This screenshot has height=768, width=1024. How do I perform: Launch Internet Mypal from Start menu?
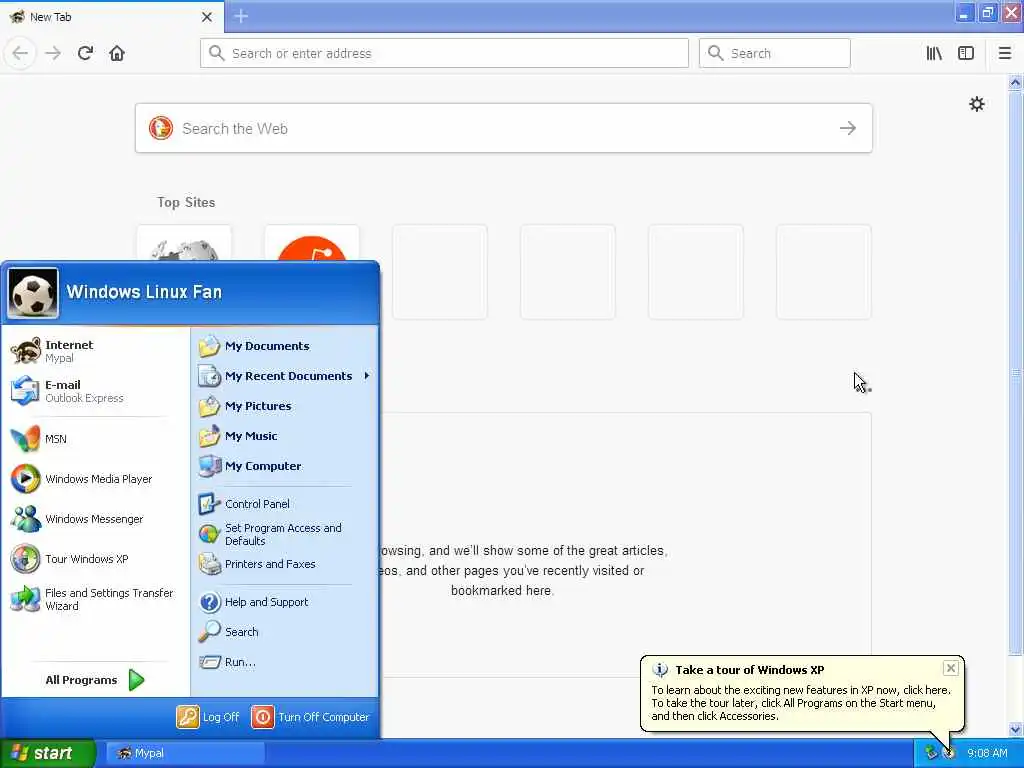(x=95, y=351)
